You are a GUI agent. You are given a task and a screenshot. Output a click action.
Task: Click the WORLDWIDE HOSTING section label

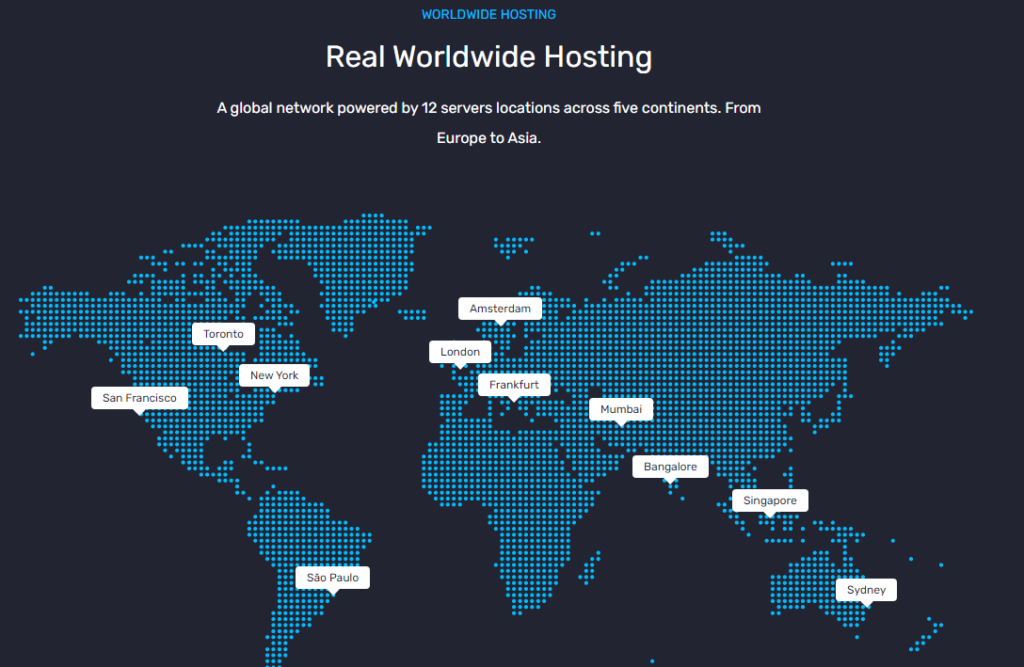pyautogui.click(x=488, y=14)
